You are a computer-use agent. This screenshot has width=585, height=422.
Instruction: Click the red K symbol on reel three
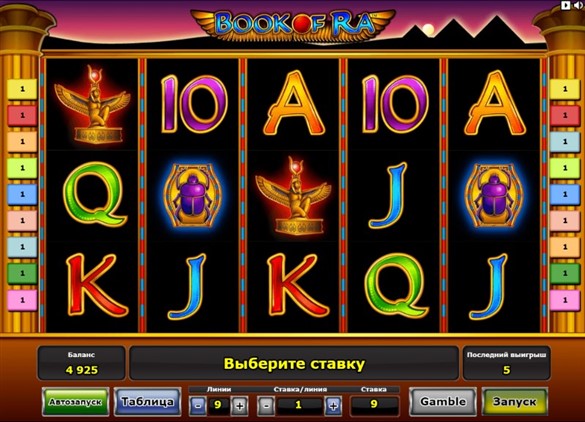click(x=297, y=285)
